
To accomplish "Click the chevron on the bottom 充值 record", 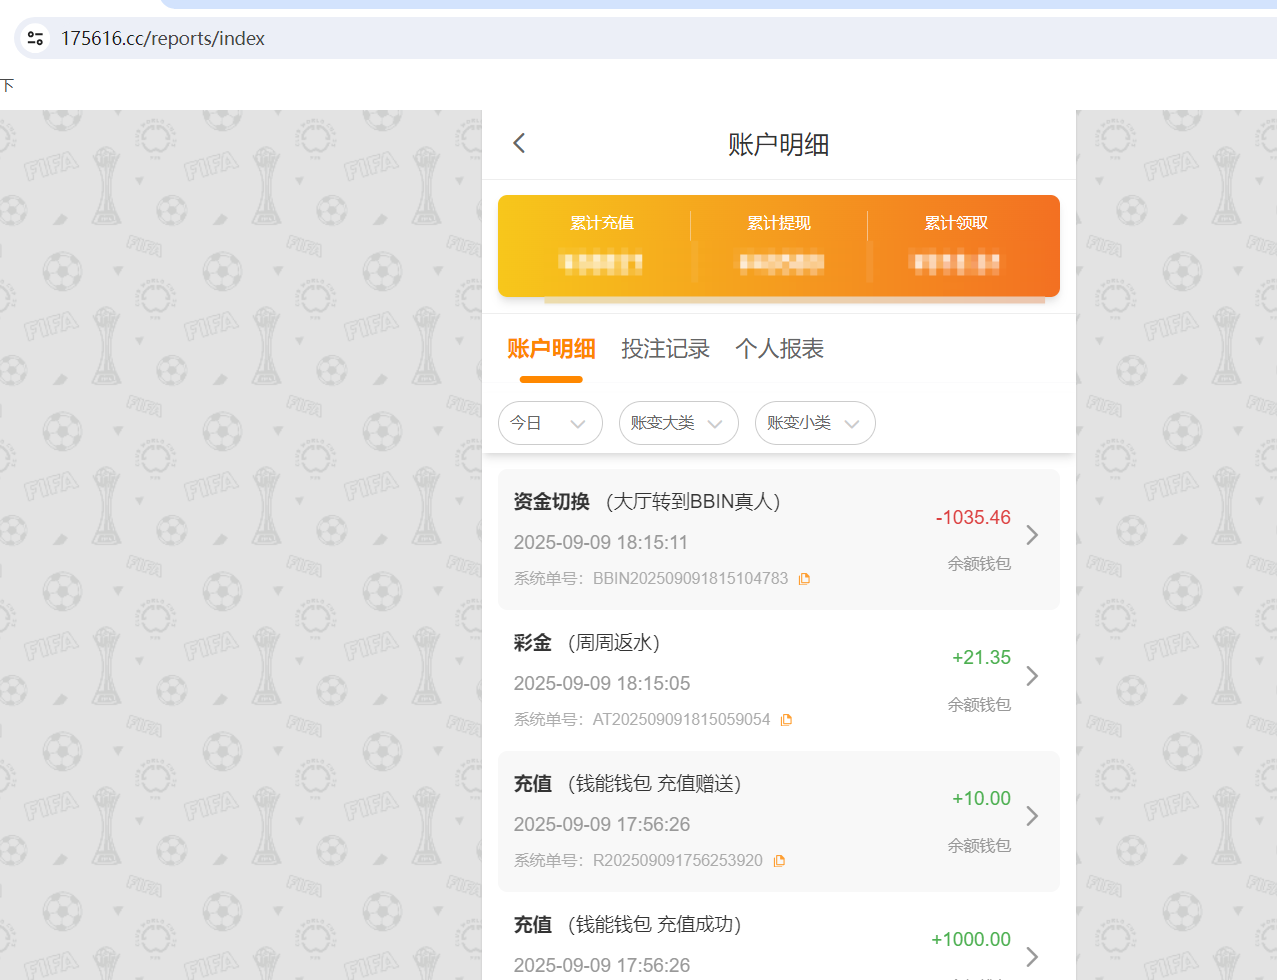I will [1032, 957].
